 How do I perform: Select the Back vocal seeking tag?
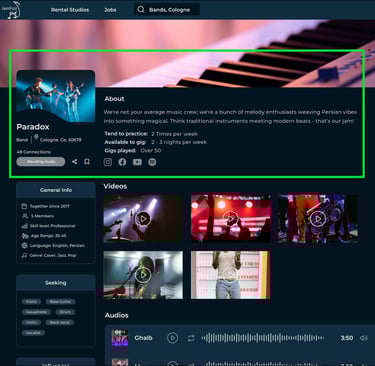pyautogui.click(x=60, y=322)
